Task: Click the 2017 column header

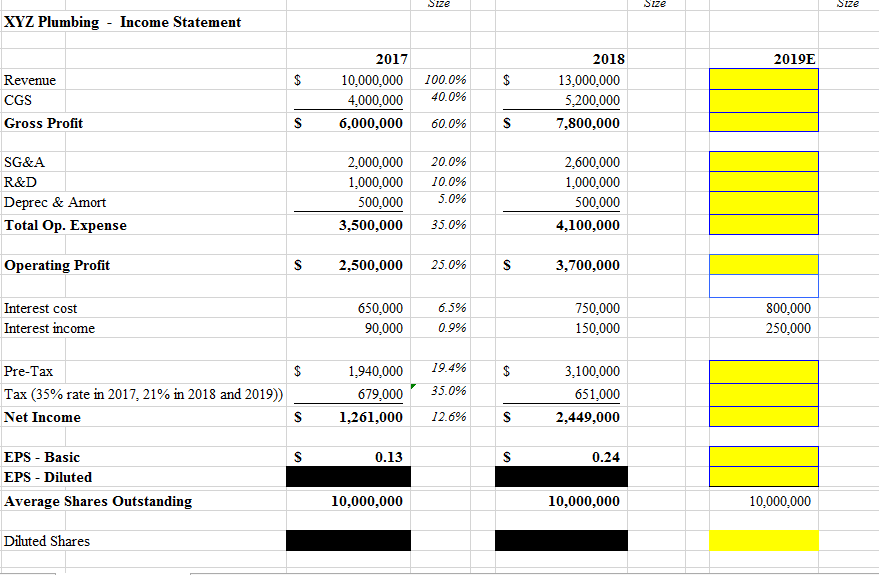Action: click(x=392, y=59)
